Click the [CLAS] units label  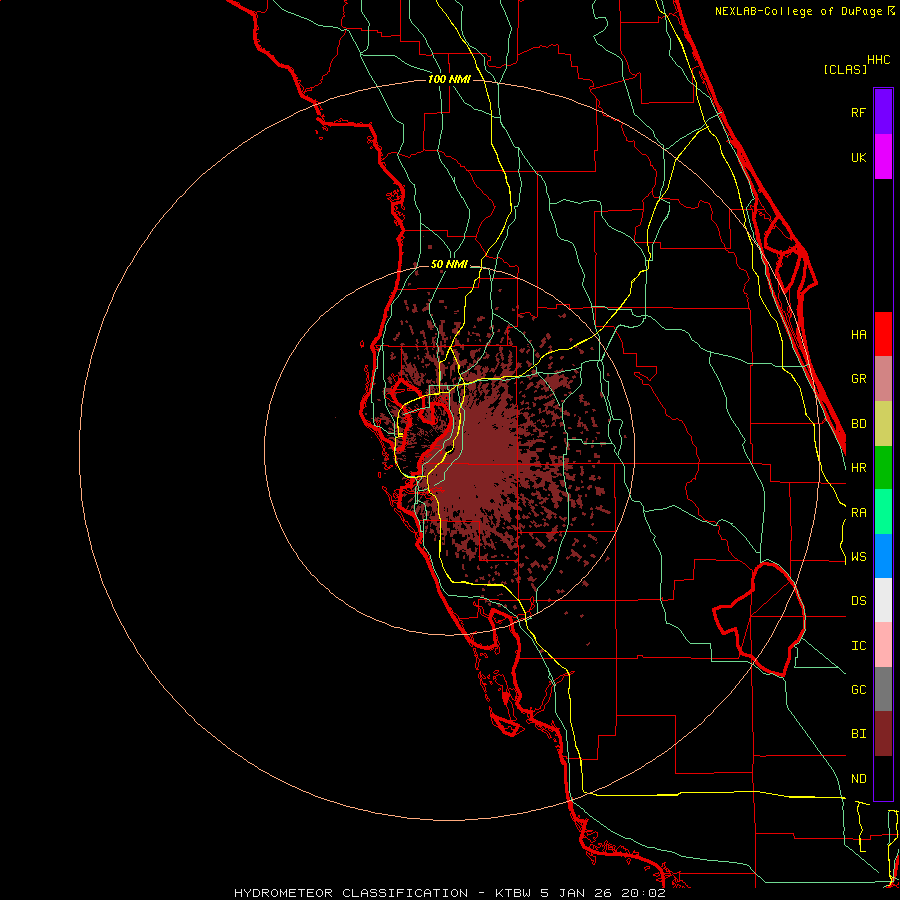[845, 70]
